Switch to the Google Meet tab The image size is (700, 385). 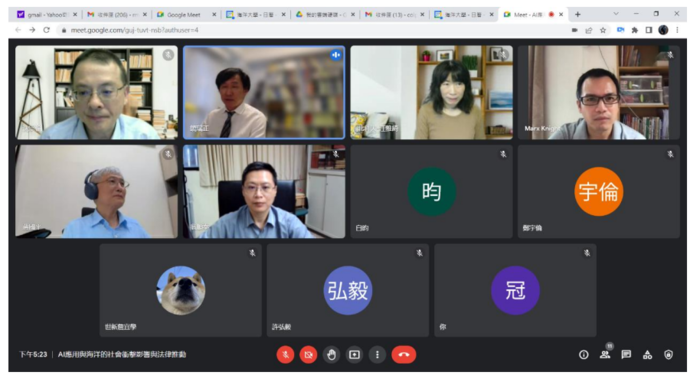tap(185, 15)
